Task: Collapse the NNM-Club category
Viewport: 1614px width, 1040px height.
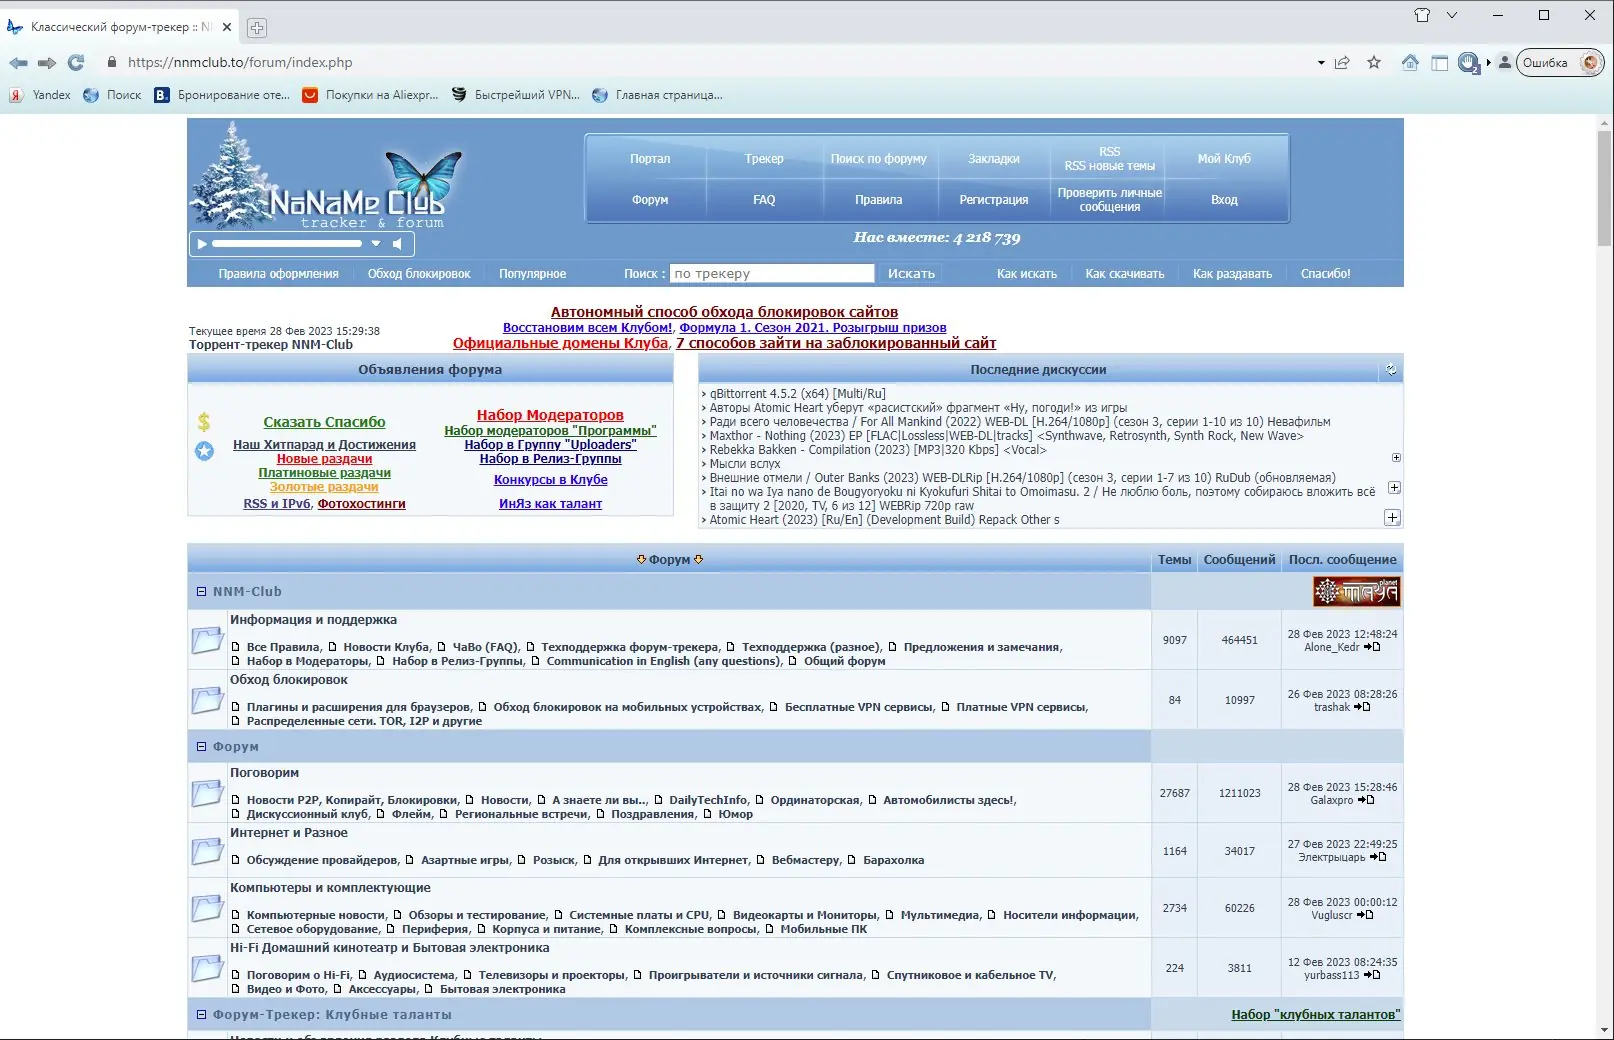Action: [x=201, y=592]
